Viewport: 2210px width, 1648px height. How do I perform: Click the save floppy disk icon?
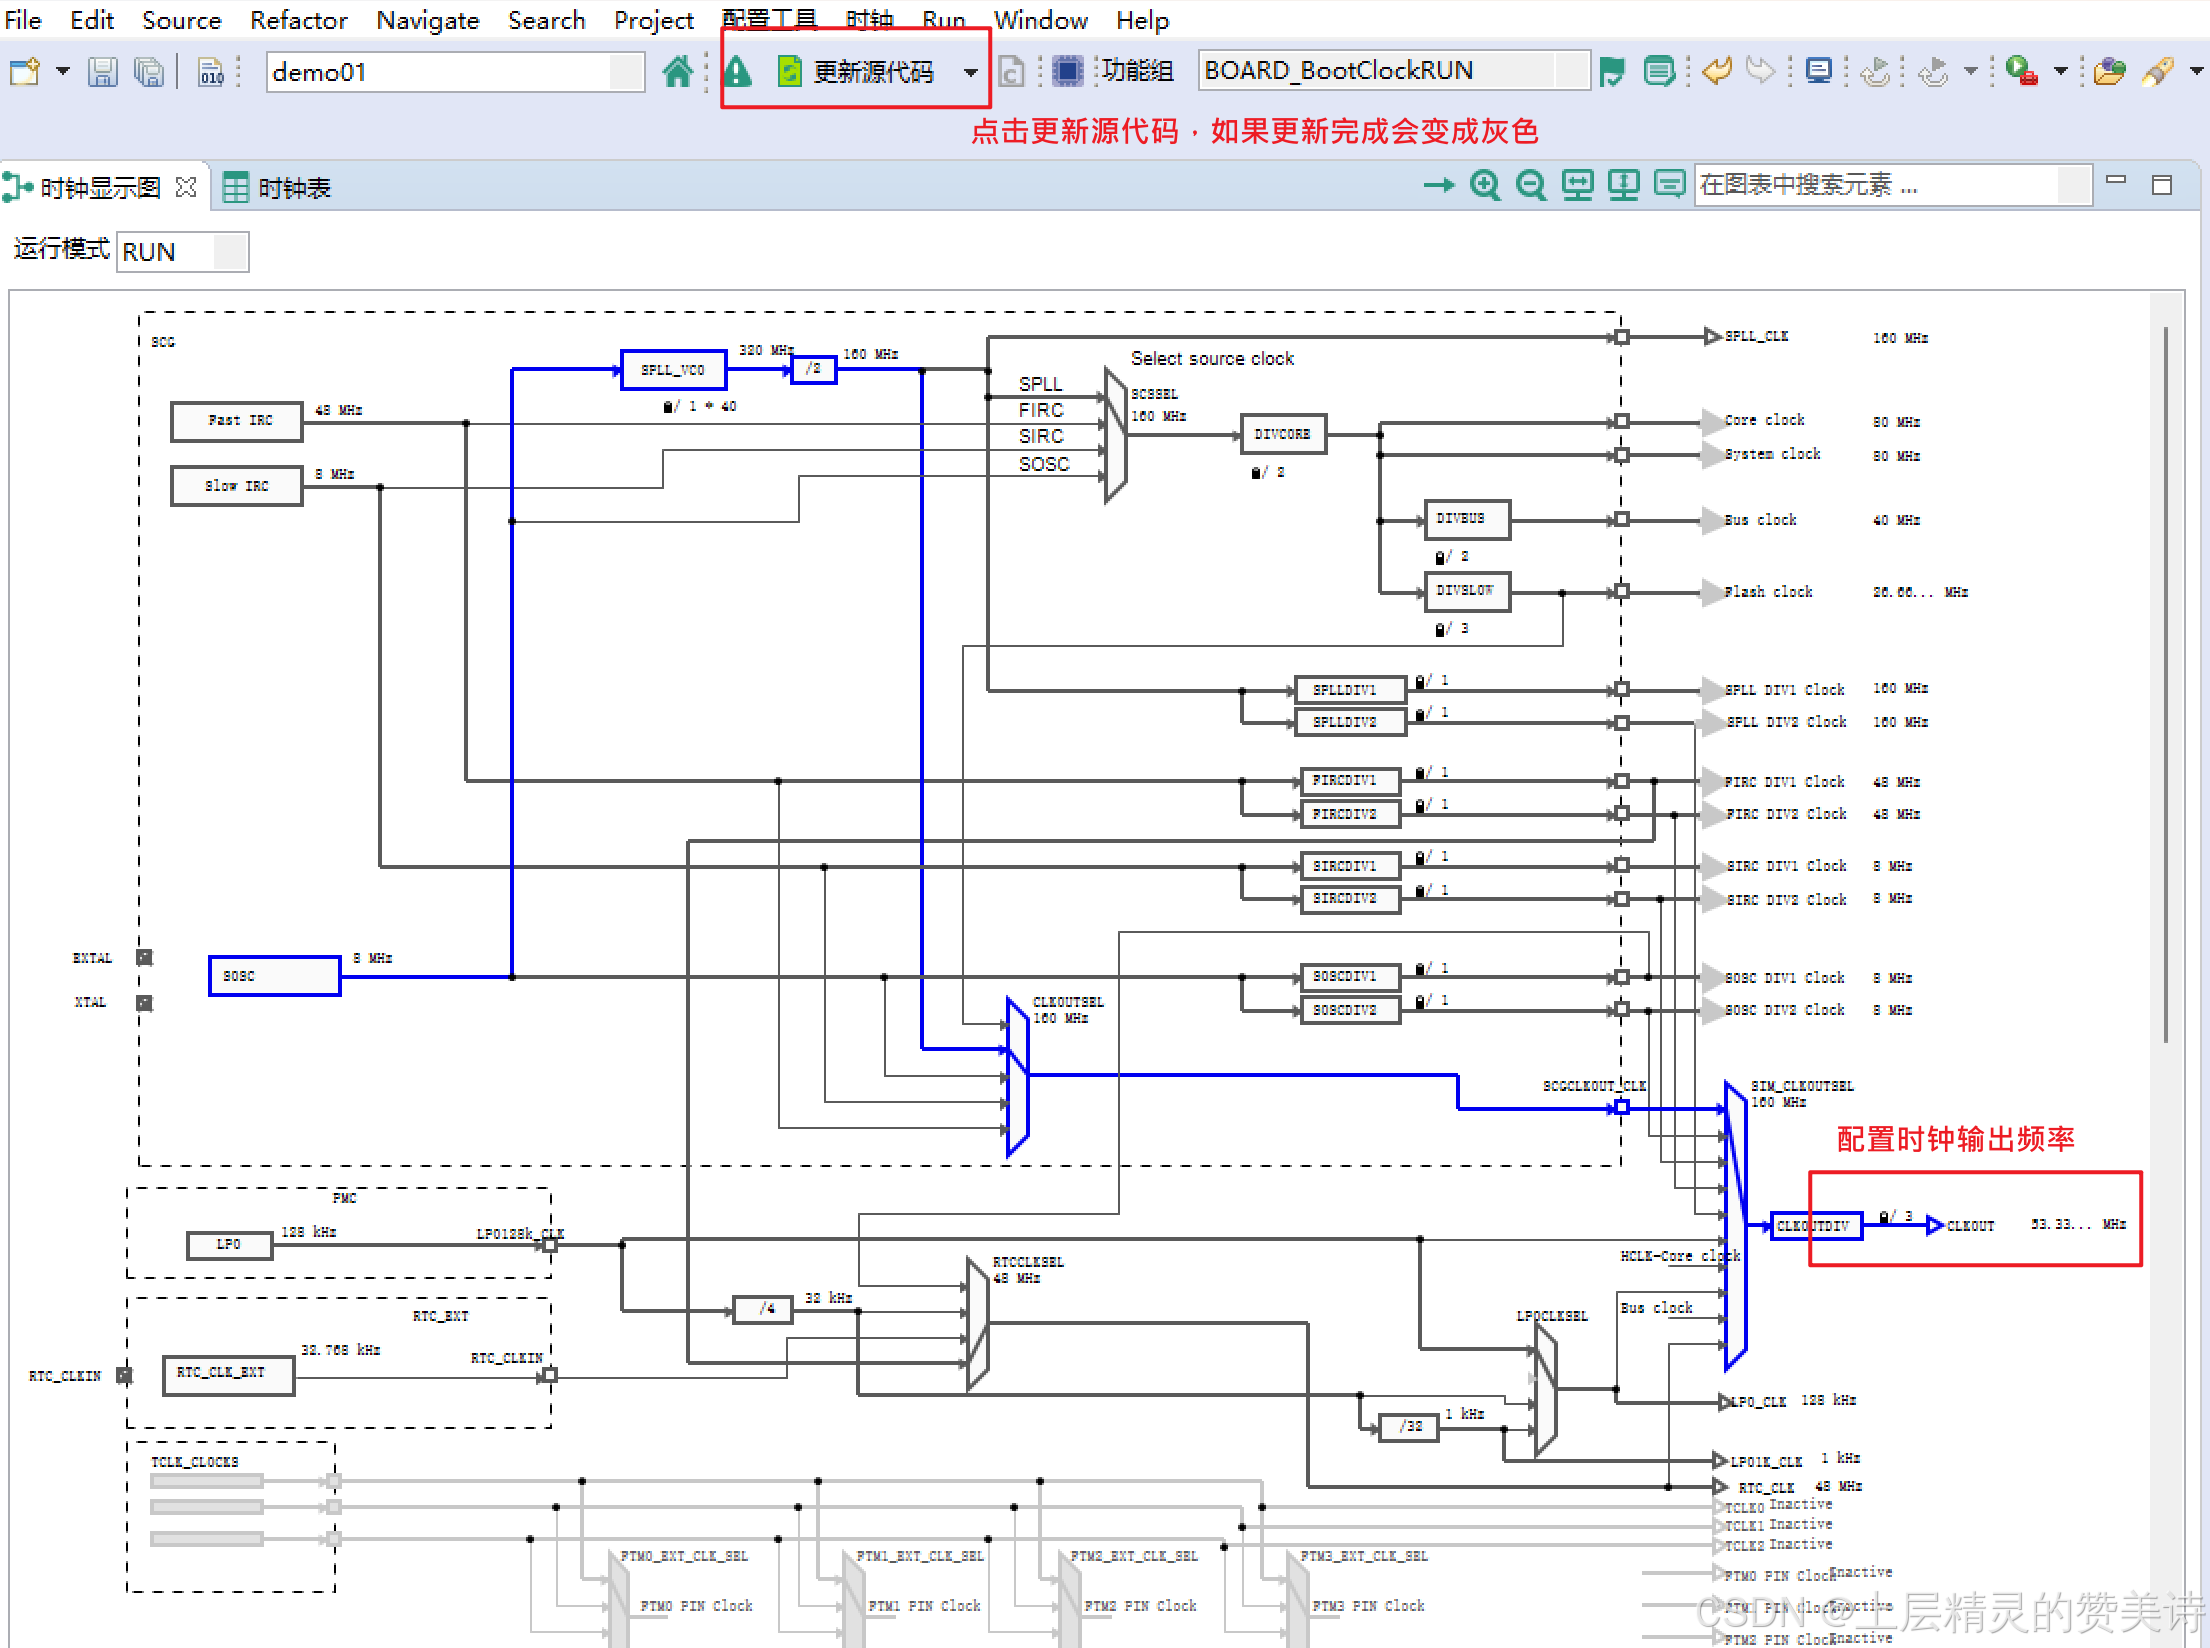click(x=102, y=72)
